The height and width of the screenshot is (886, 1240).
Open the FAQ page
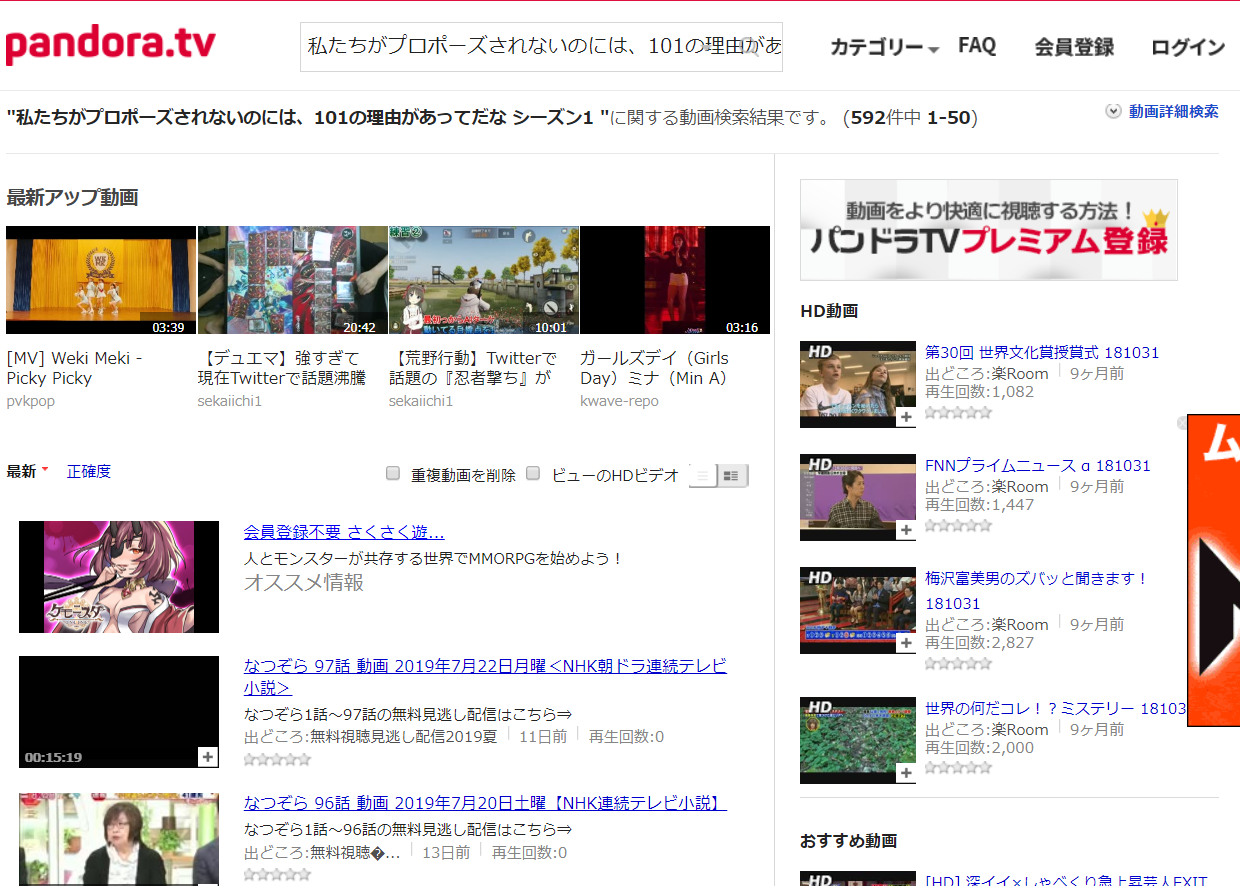(977, 46)
